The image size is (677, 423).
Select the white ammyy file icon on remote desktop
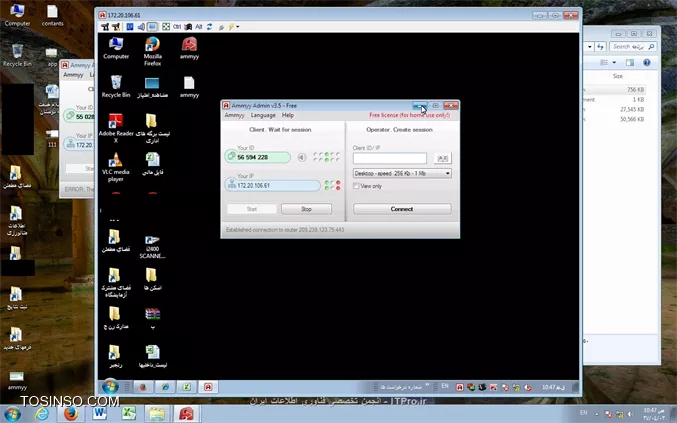pos(189,86)
